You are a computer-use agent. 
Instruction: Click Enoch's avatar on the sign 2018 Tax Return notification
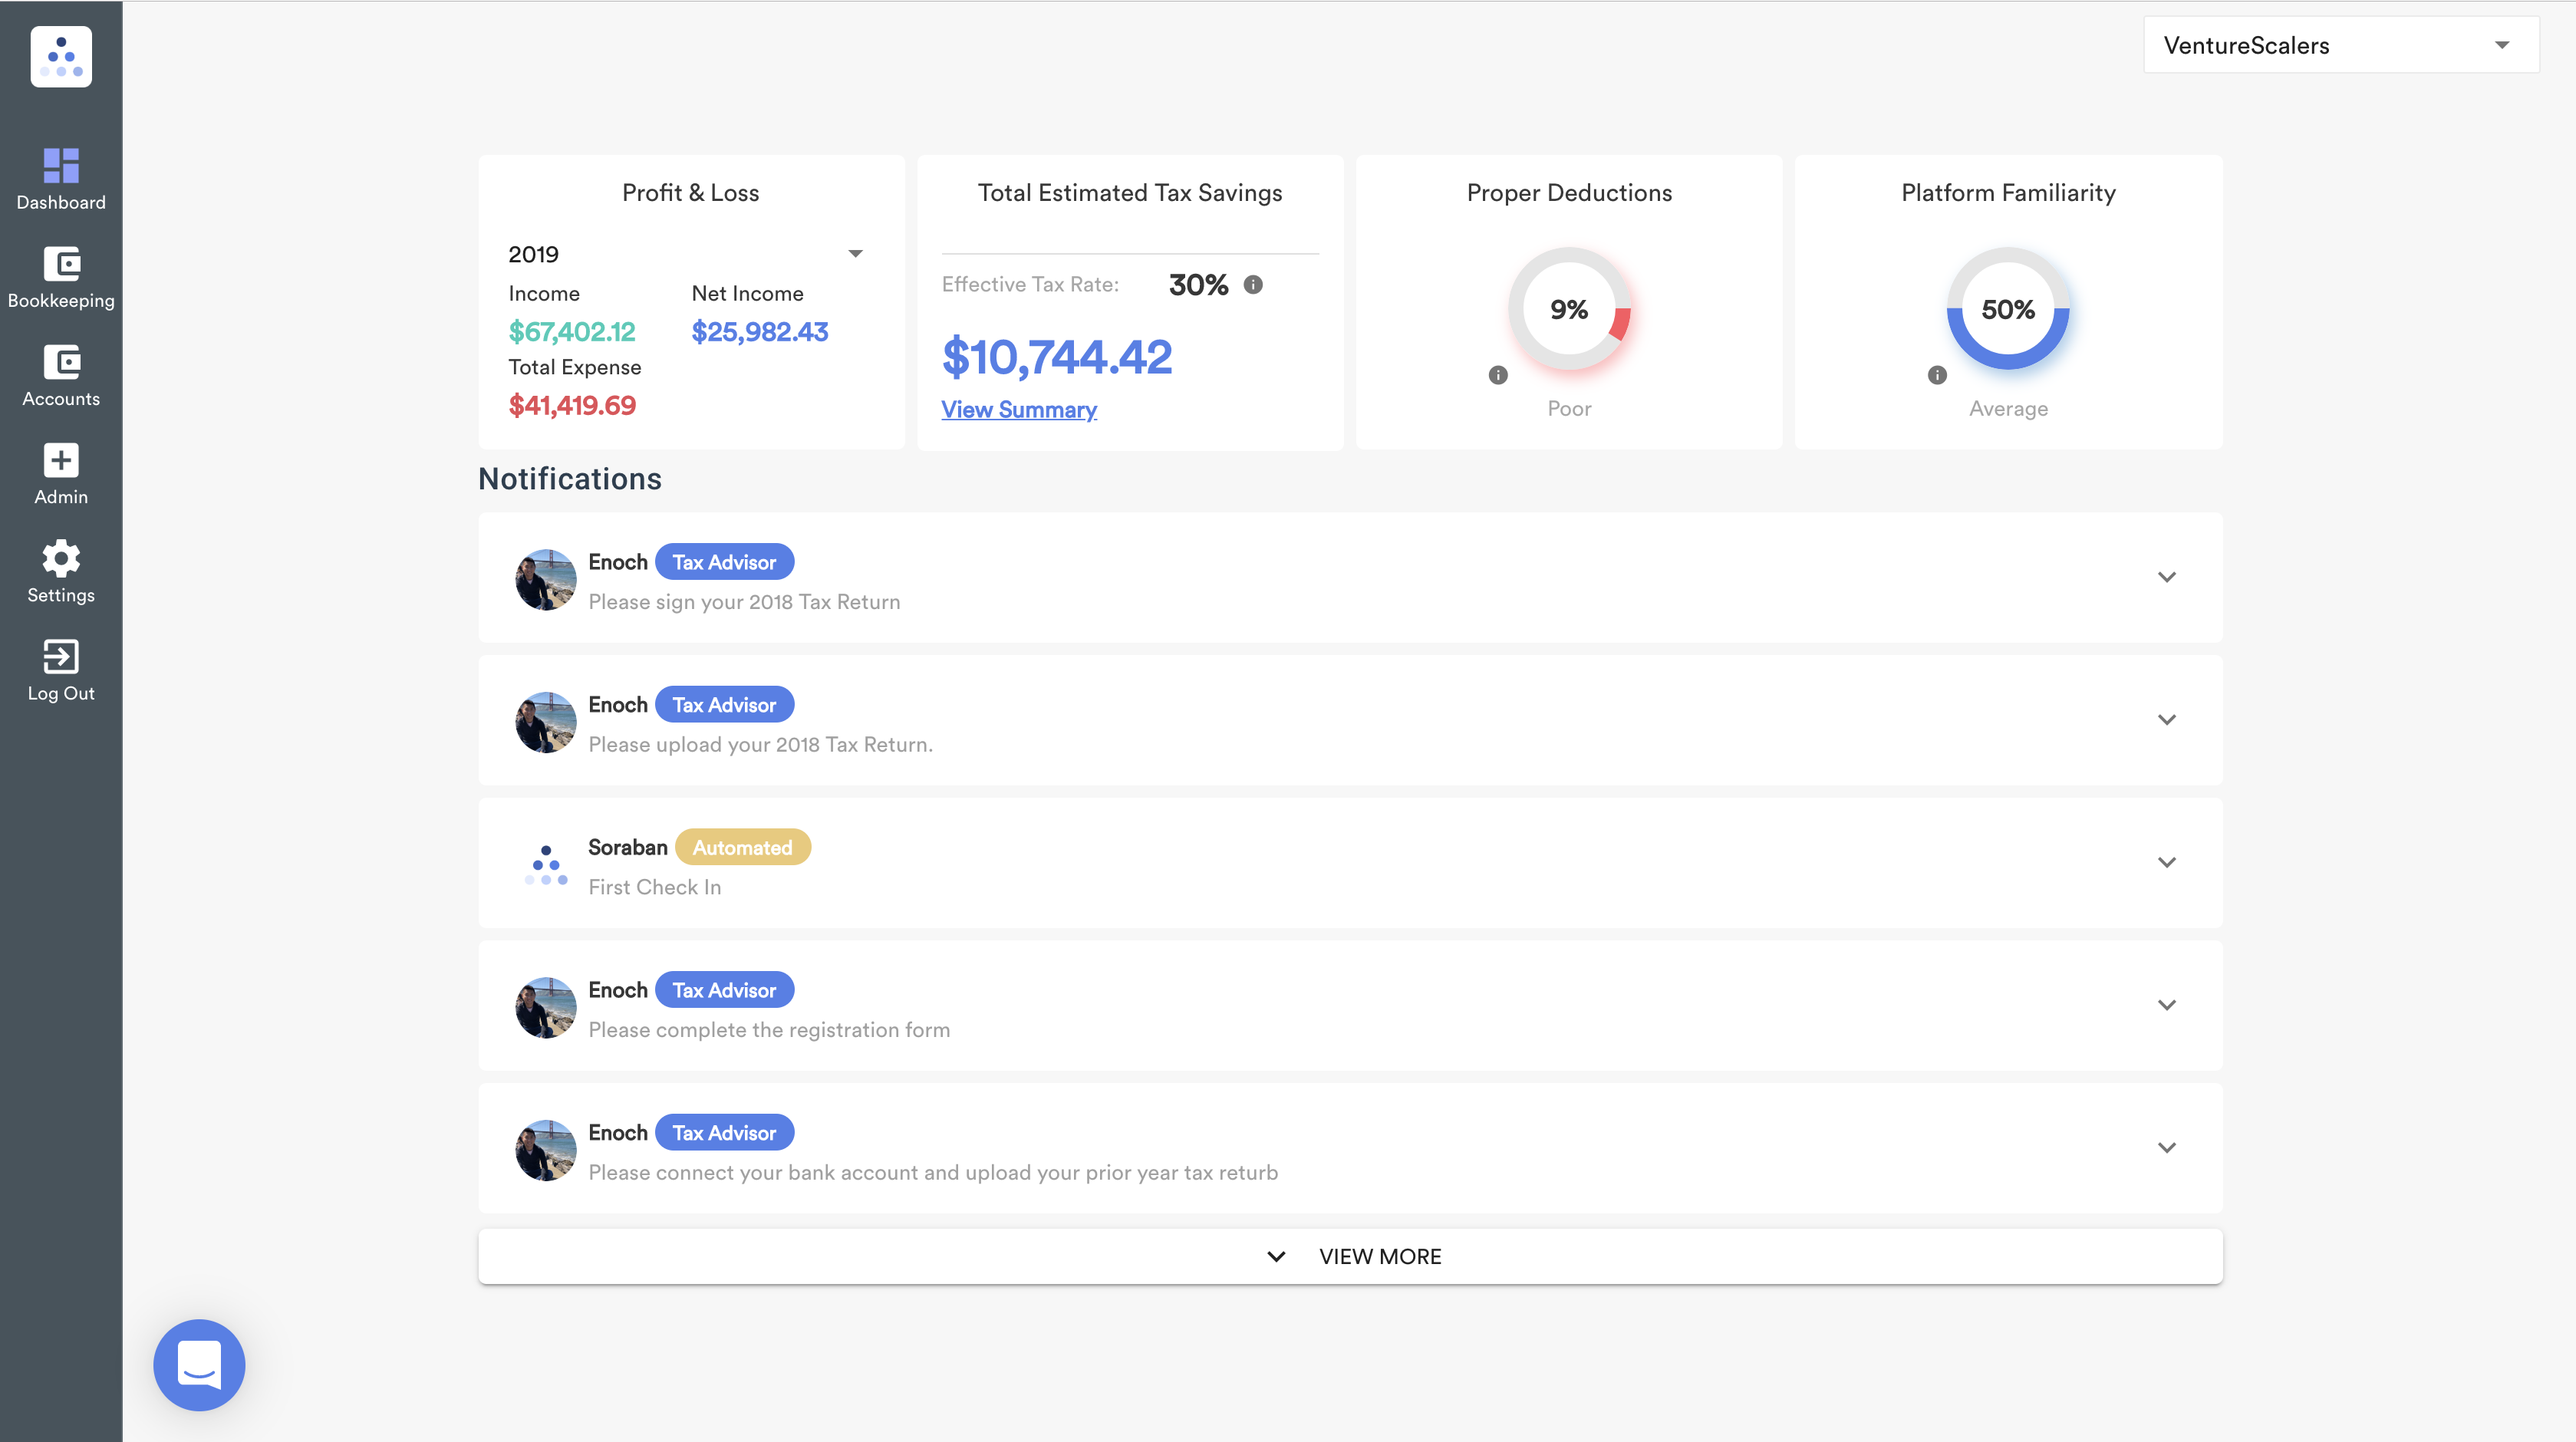[546, 579]
